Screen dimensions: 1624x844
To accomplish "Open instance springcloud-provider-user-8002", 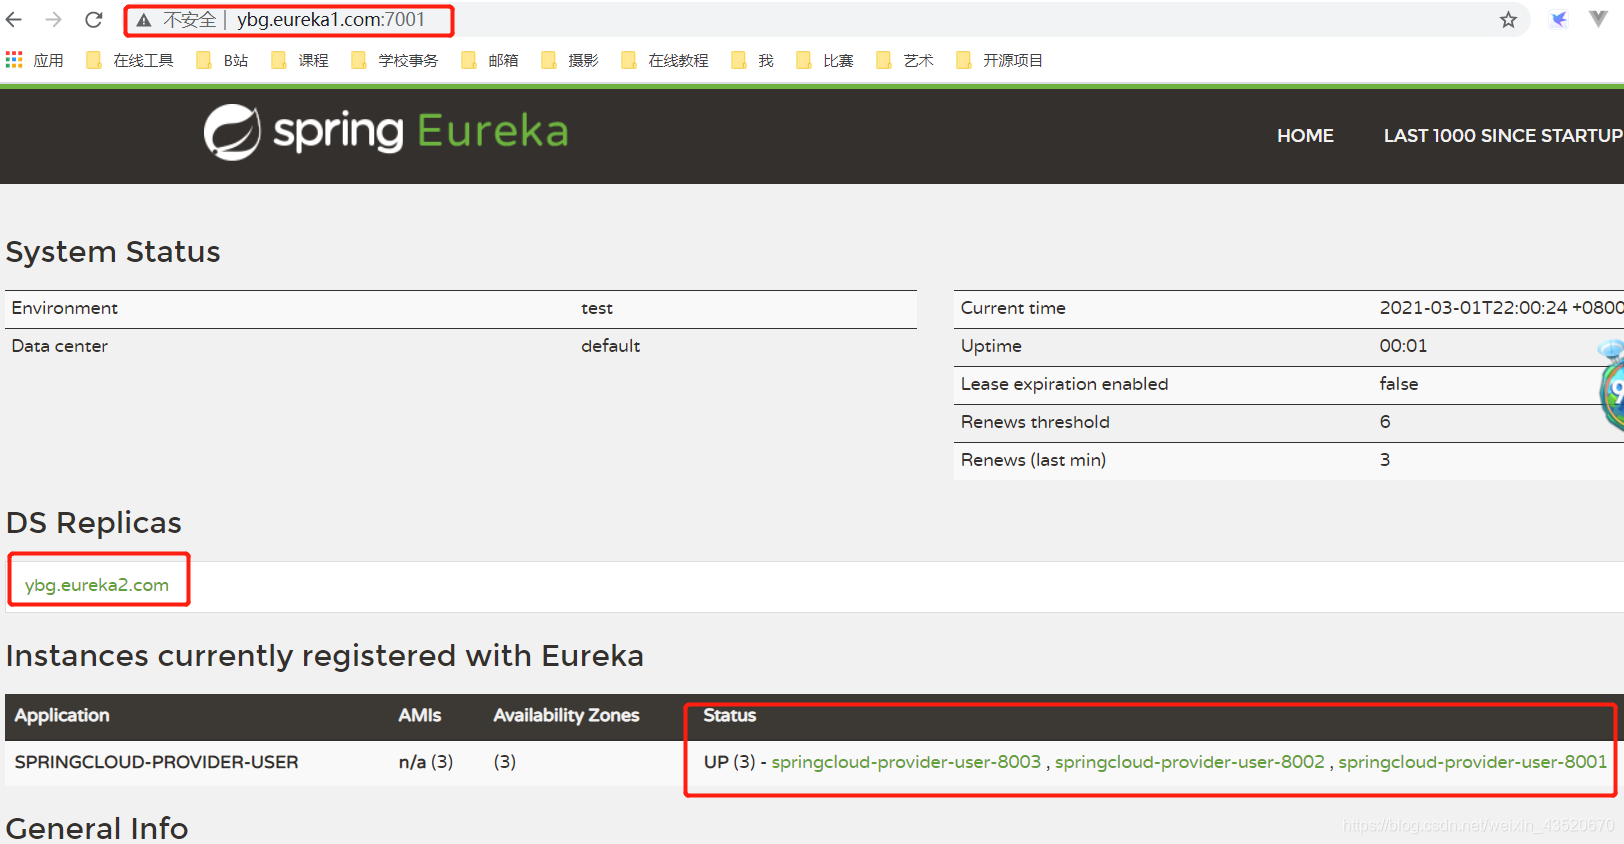I will (x=1190, y=762).
